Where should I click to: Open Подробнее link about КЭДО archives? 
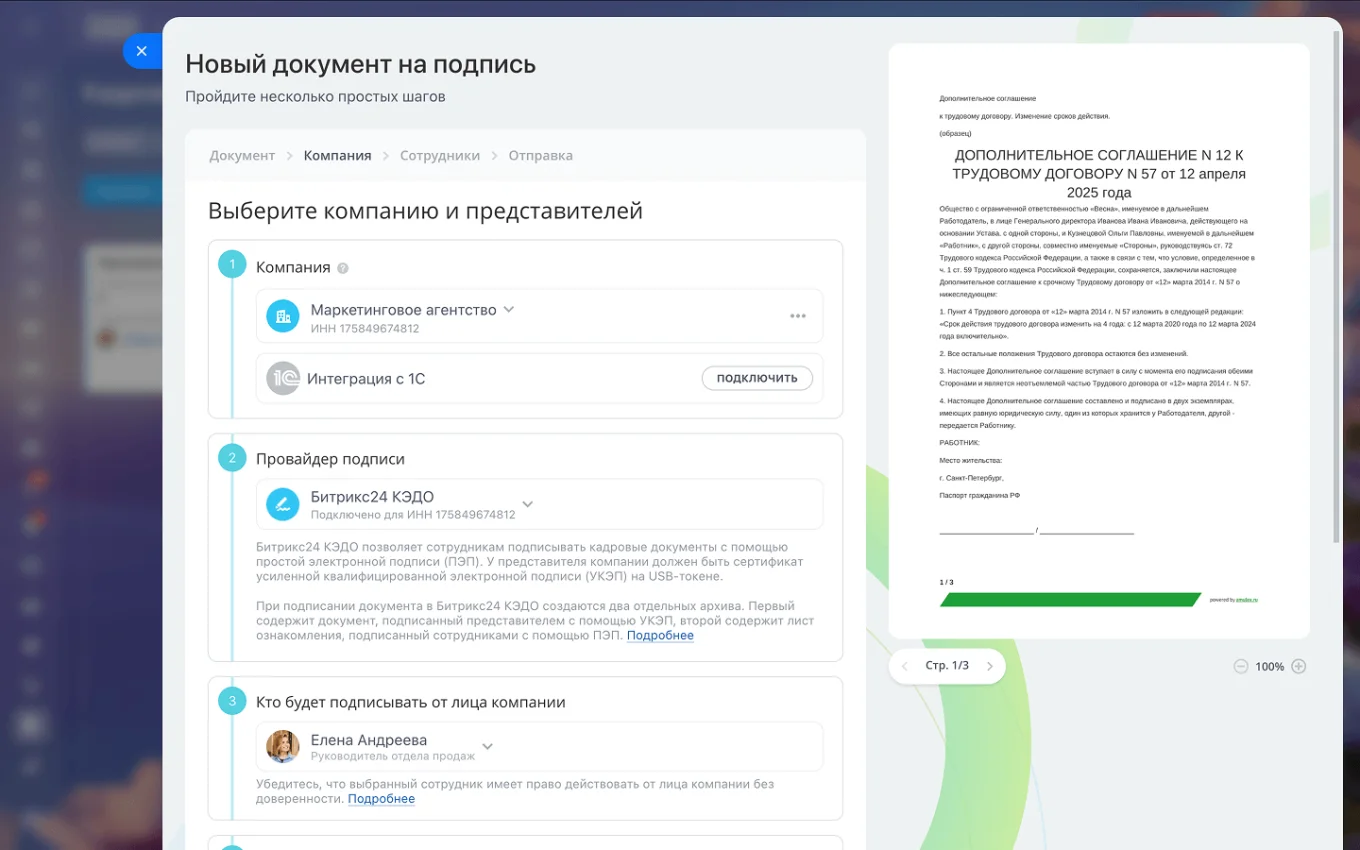coord(660,636)
